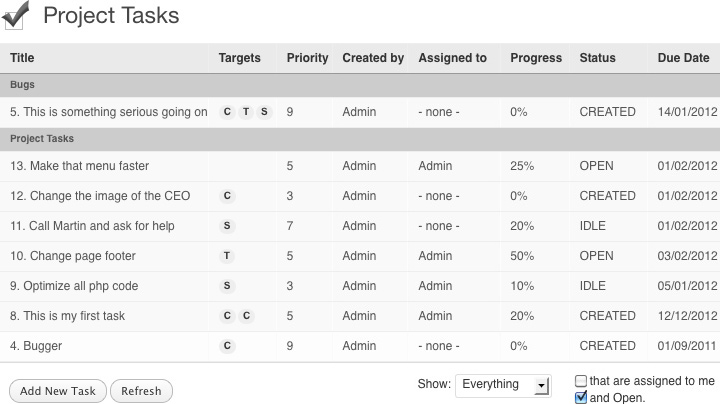Click the Add New Task button
720x404 pixels.
pos(58,391)
